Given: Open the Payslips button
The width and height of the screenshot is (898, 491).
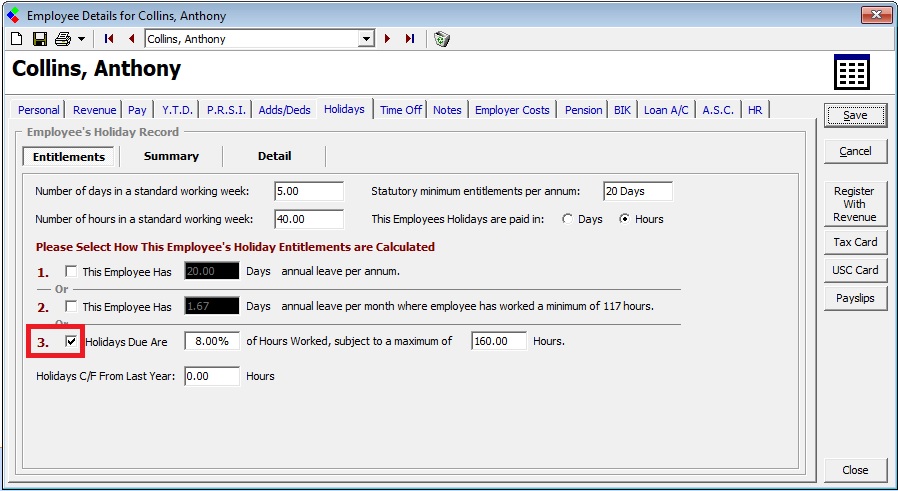Looking at the screenshot, I should tap(855, 298).
